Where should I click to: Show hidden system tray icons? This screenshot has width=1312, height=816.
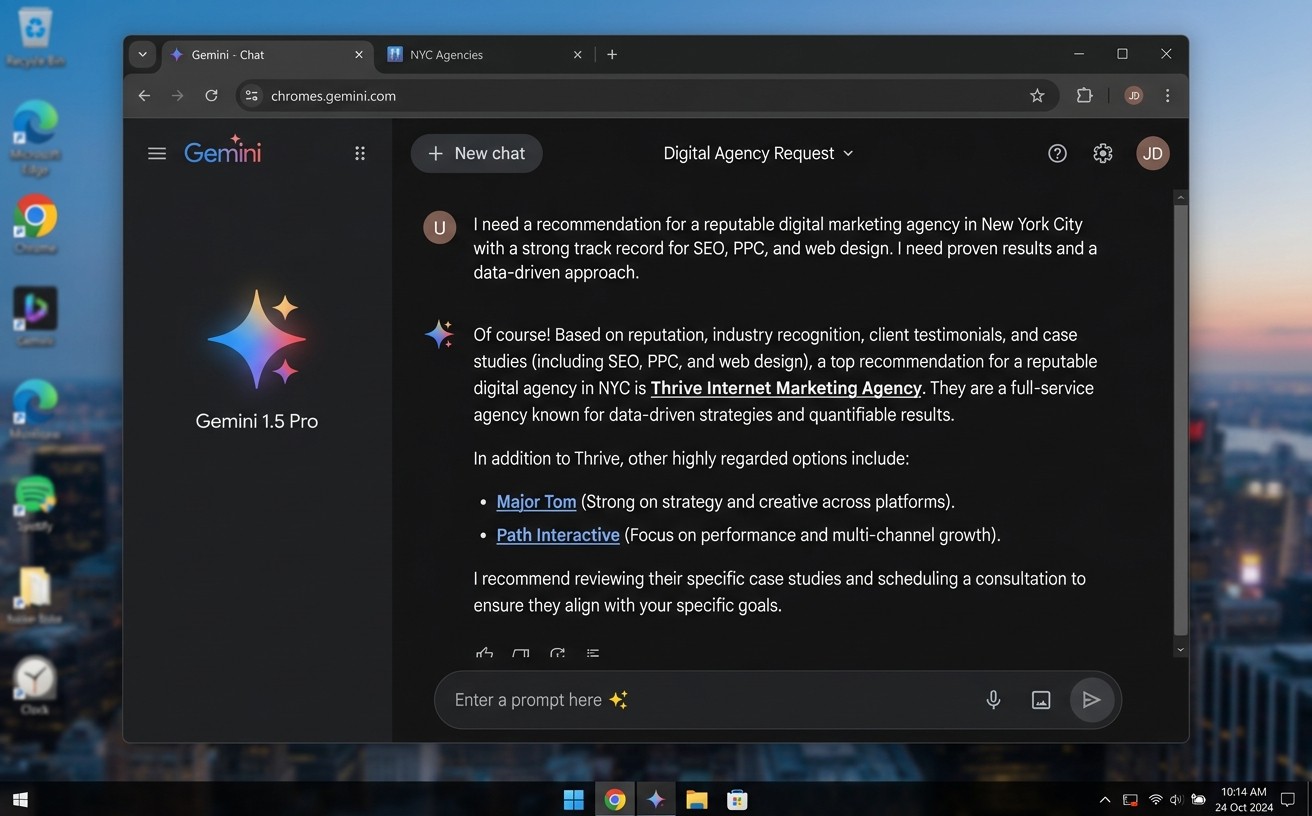click(1105, 799)
